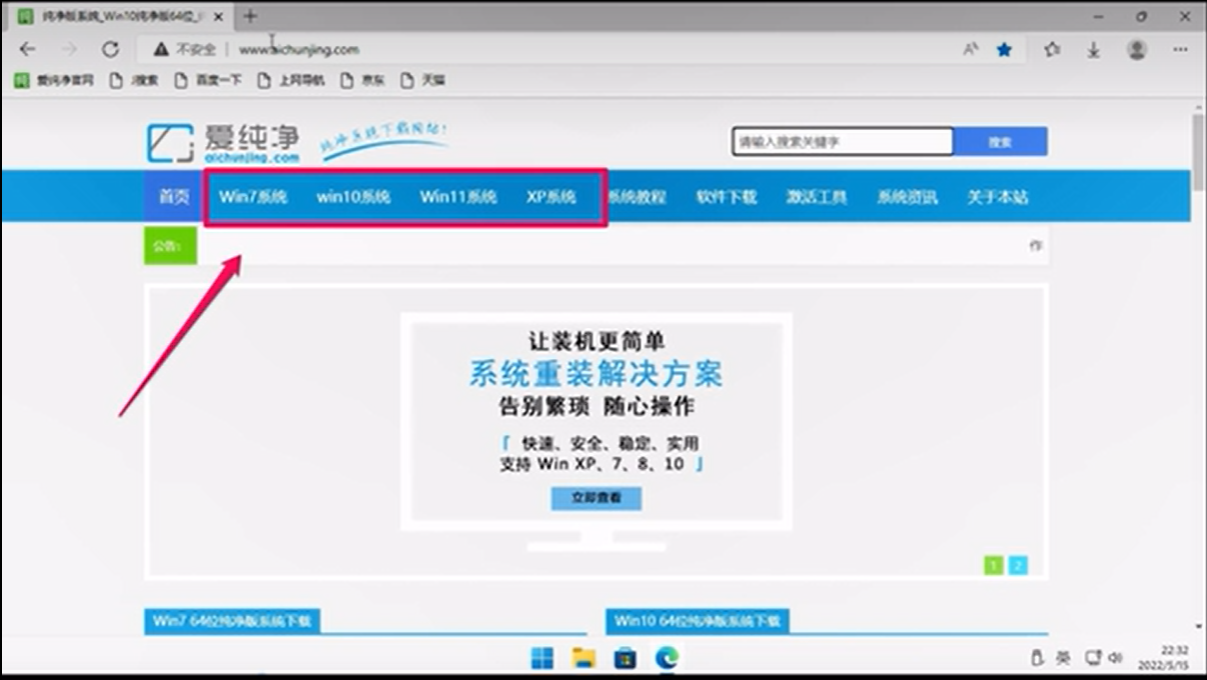Open the green first bookmark in favorites bar
Image resolution: width=1207 pixels, height=680 pixels.
pyautogui.click(x=53, y=81)
